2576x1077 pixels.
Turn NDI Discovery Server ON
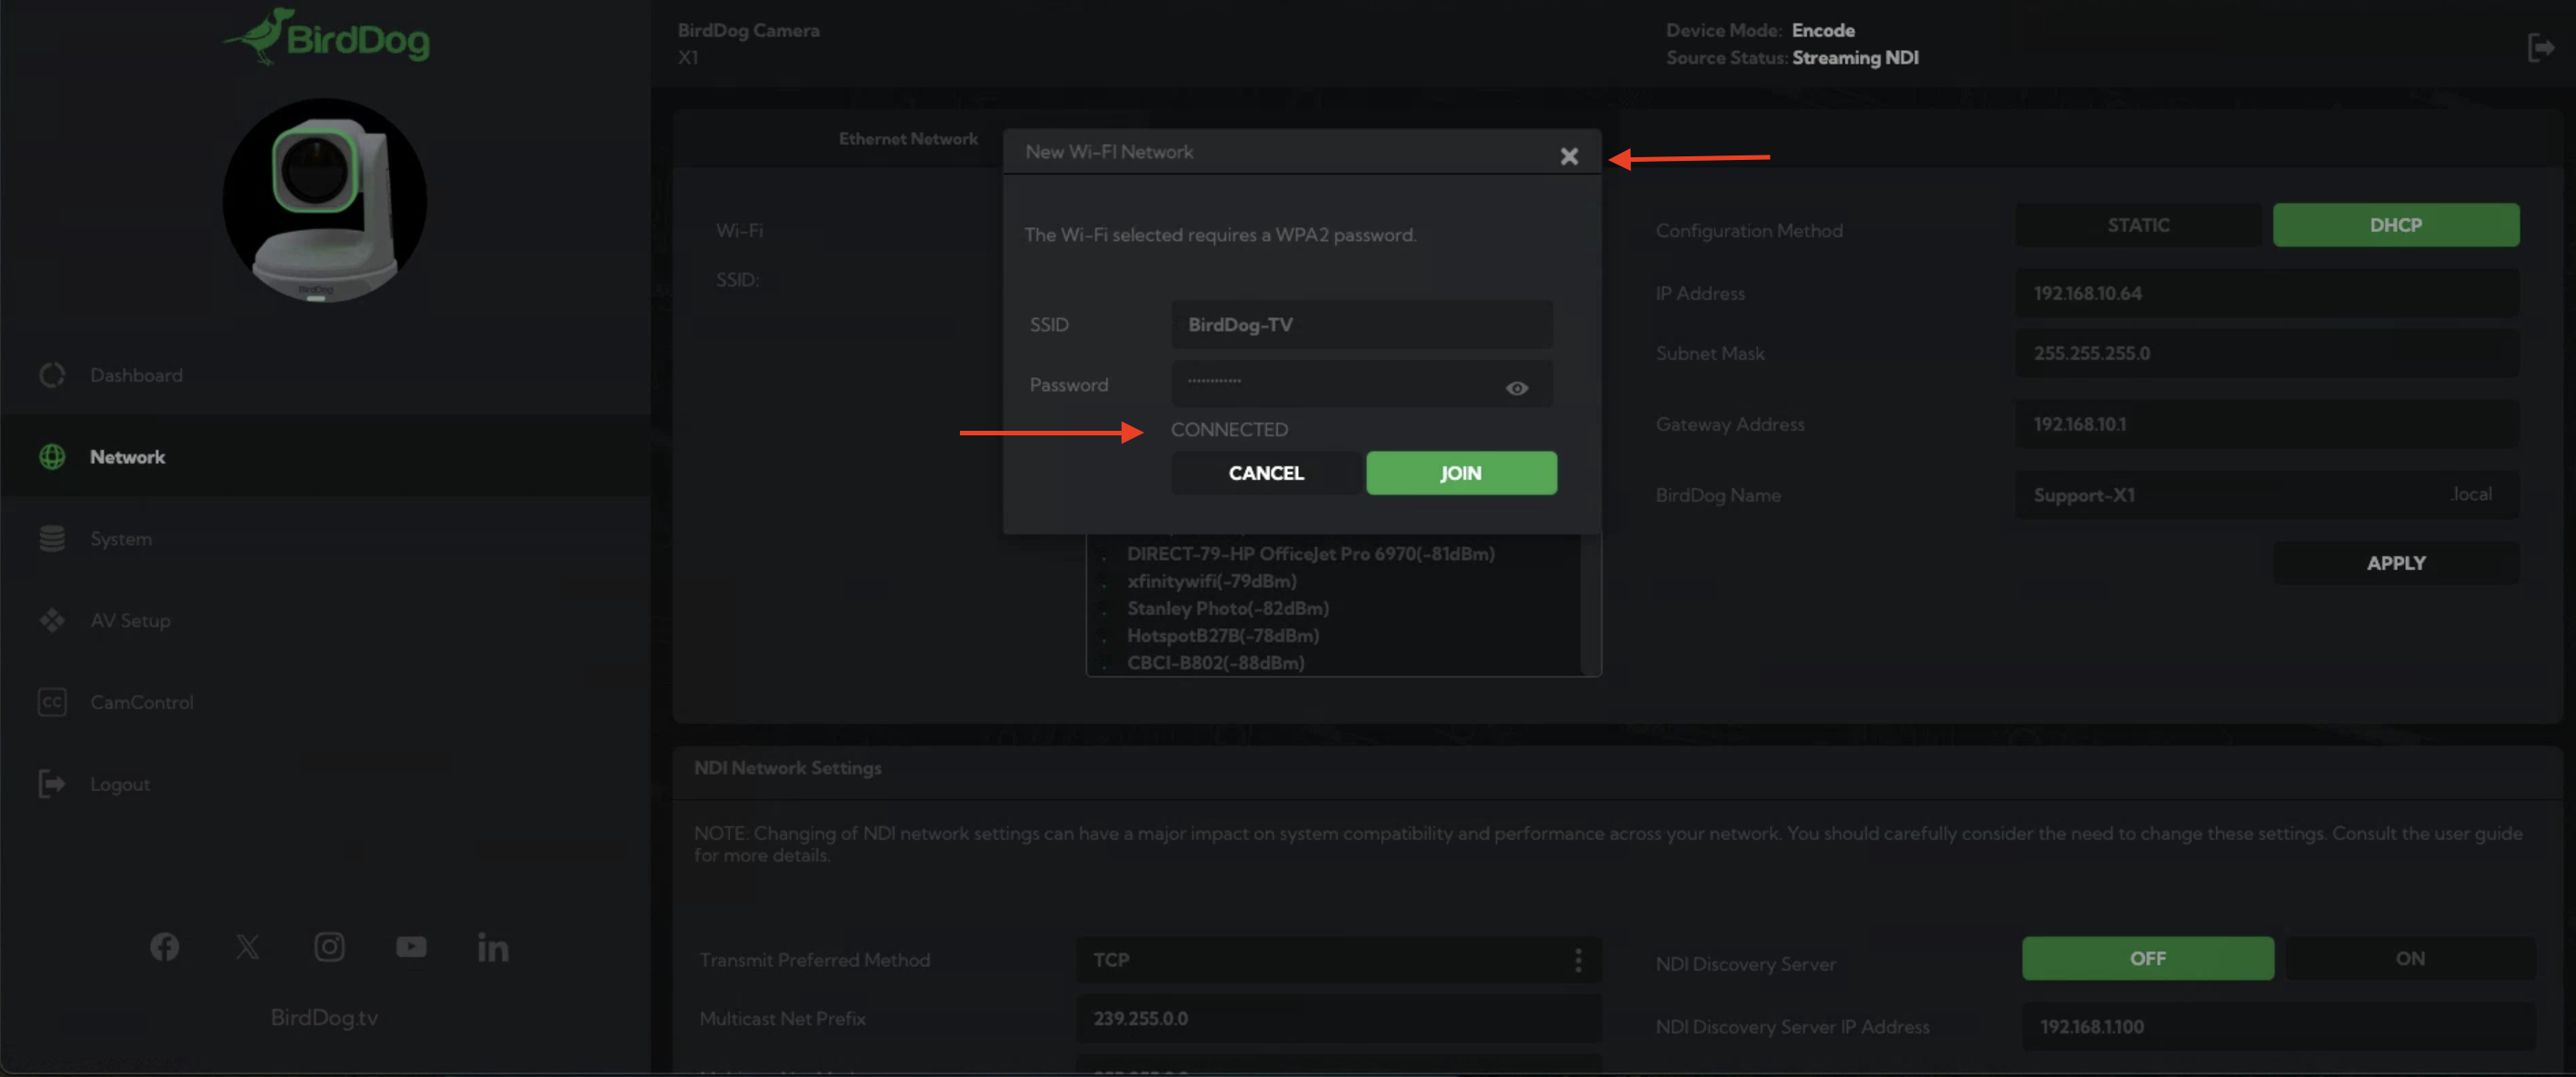(x=2409, y=958)
